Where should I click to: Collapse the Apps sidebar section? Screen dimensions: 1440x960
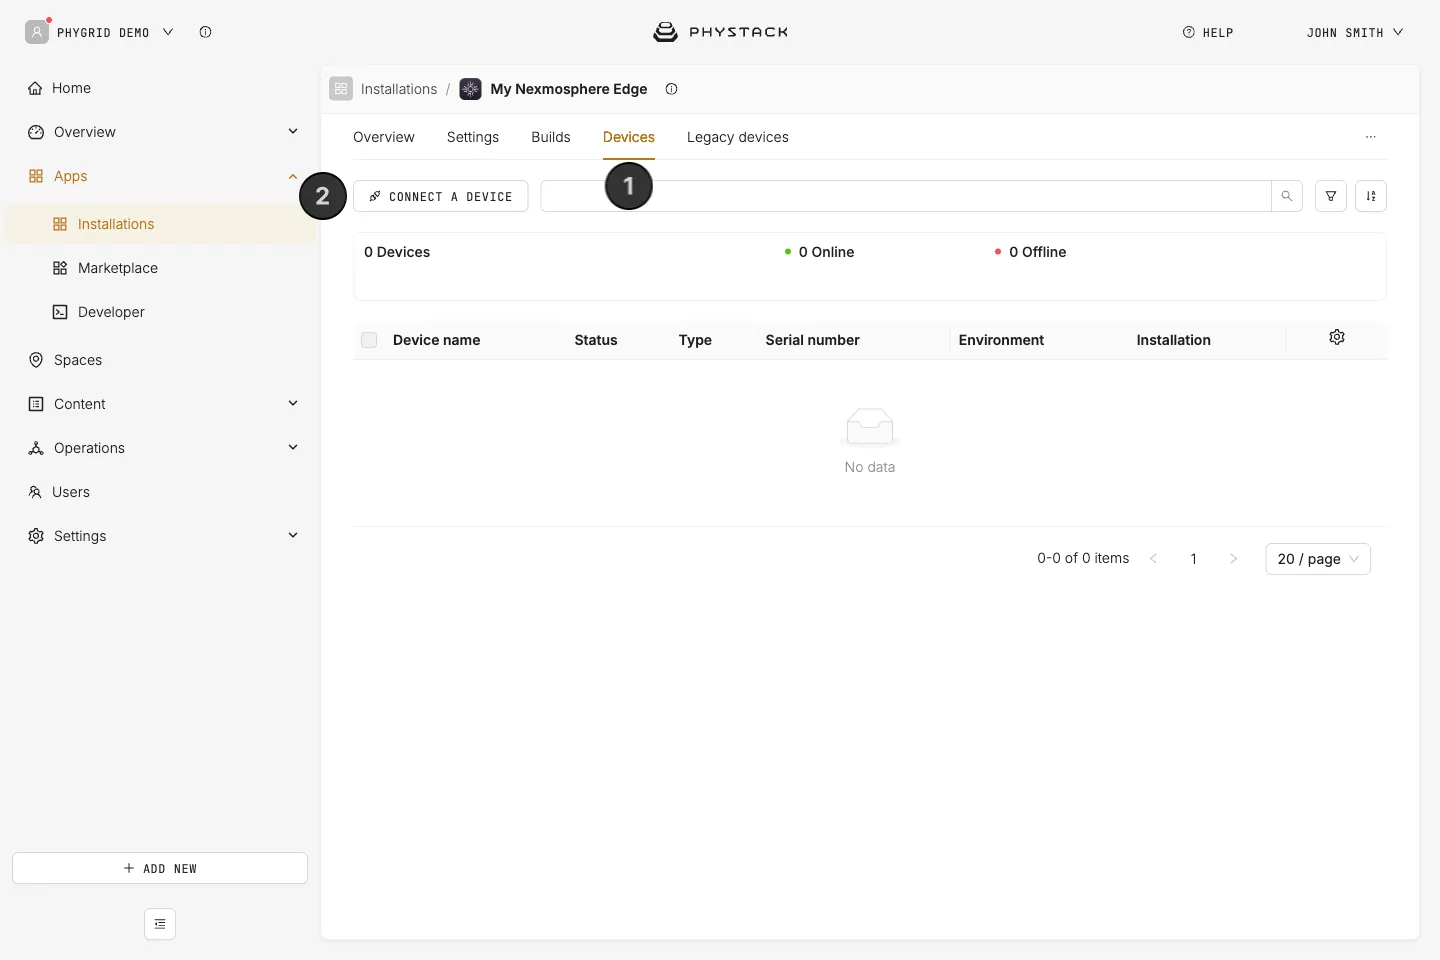tap(293, 176)
